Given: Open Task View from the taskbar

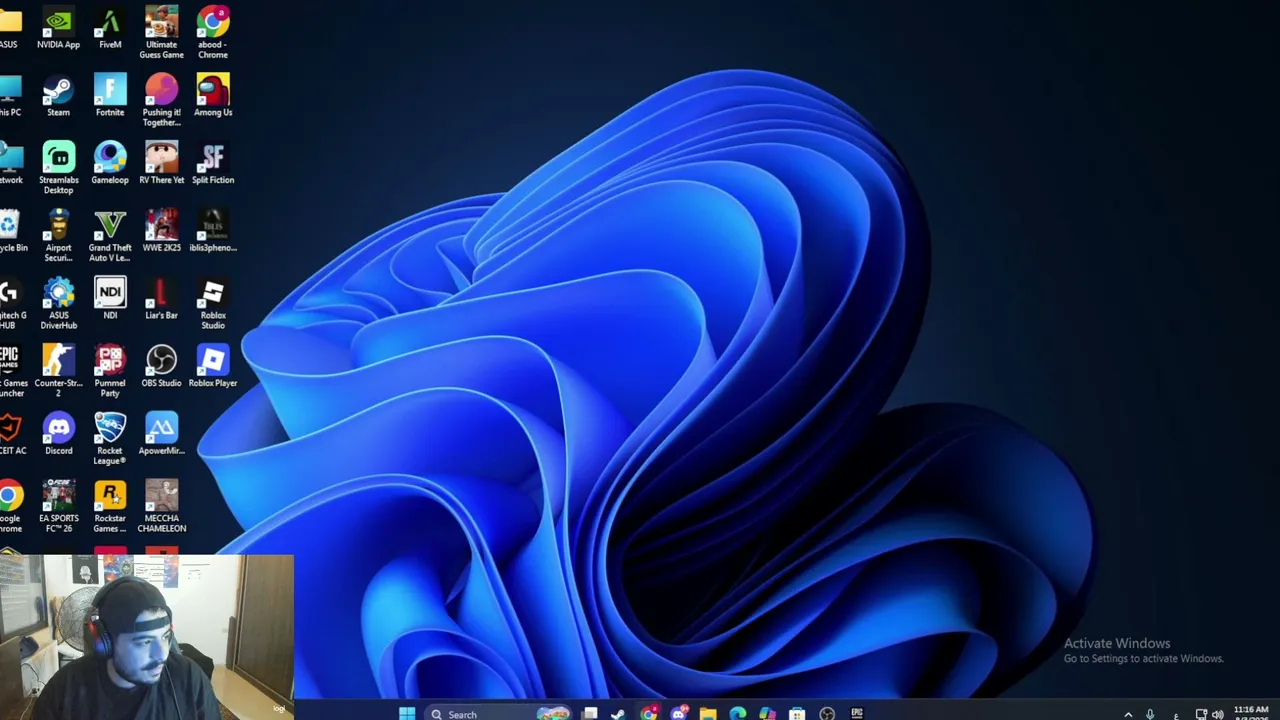Looking at the screenshot, I should (590, 713).
